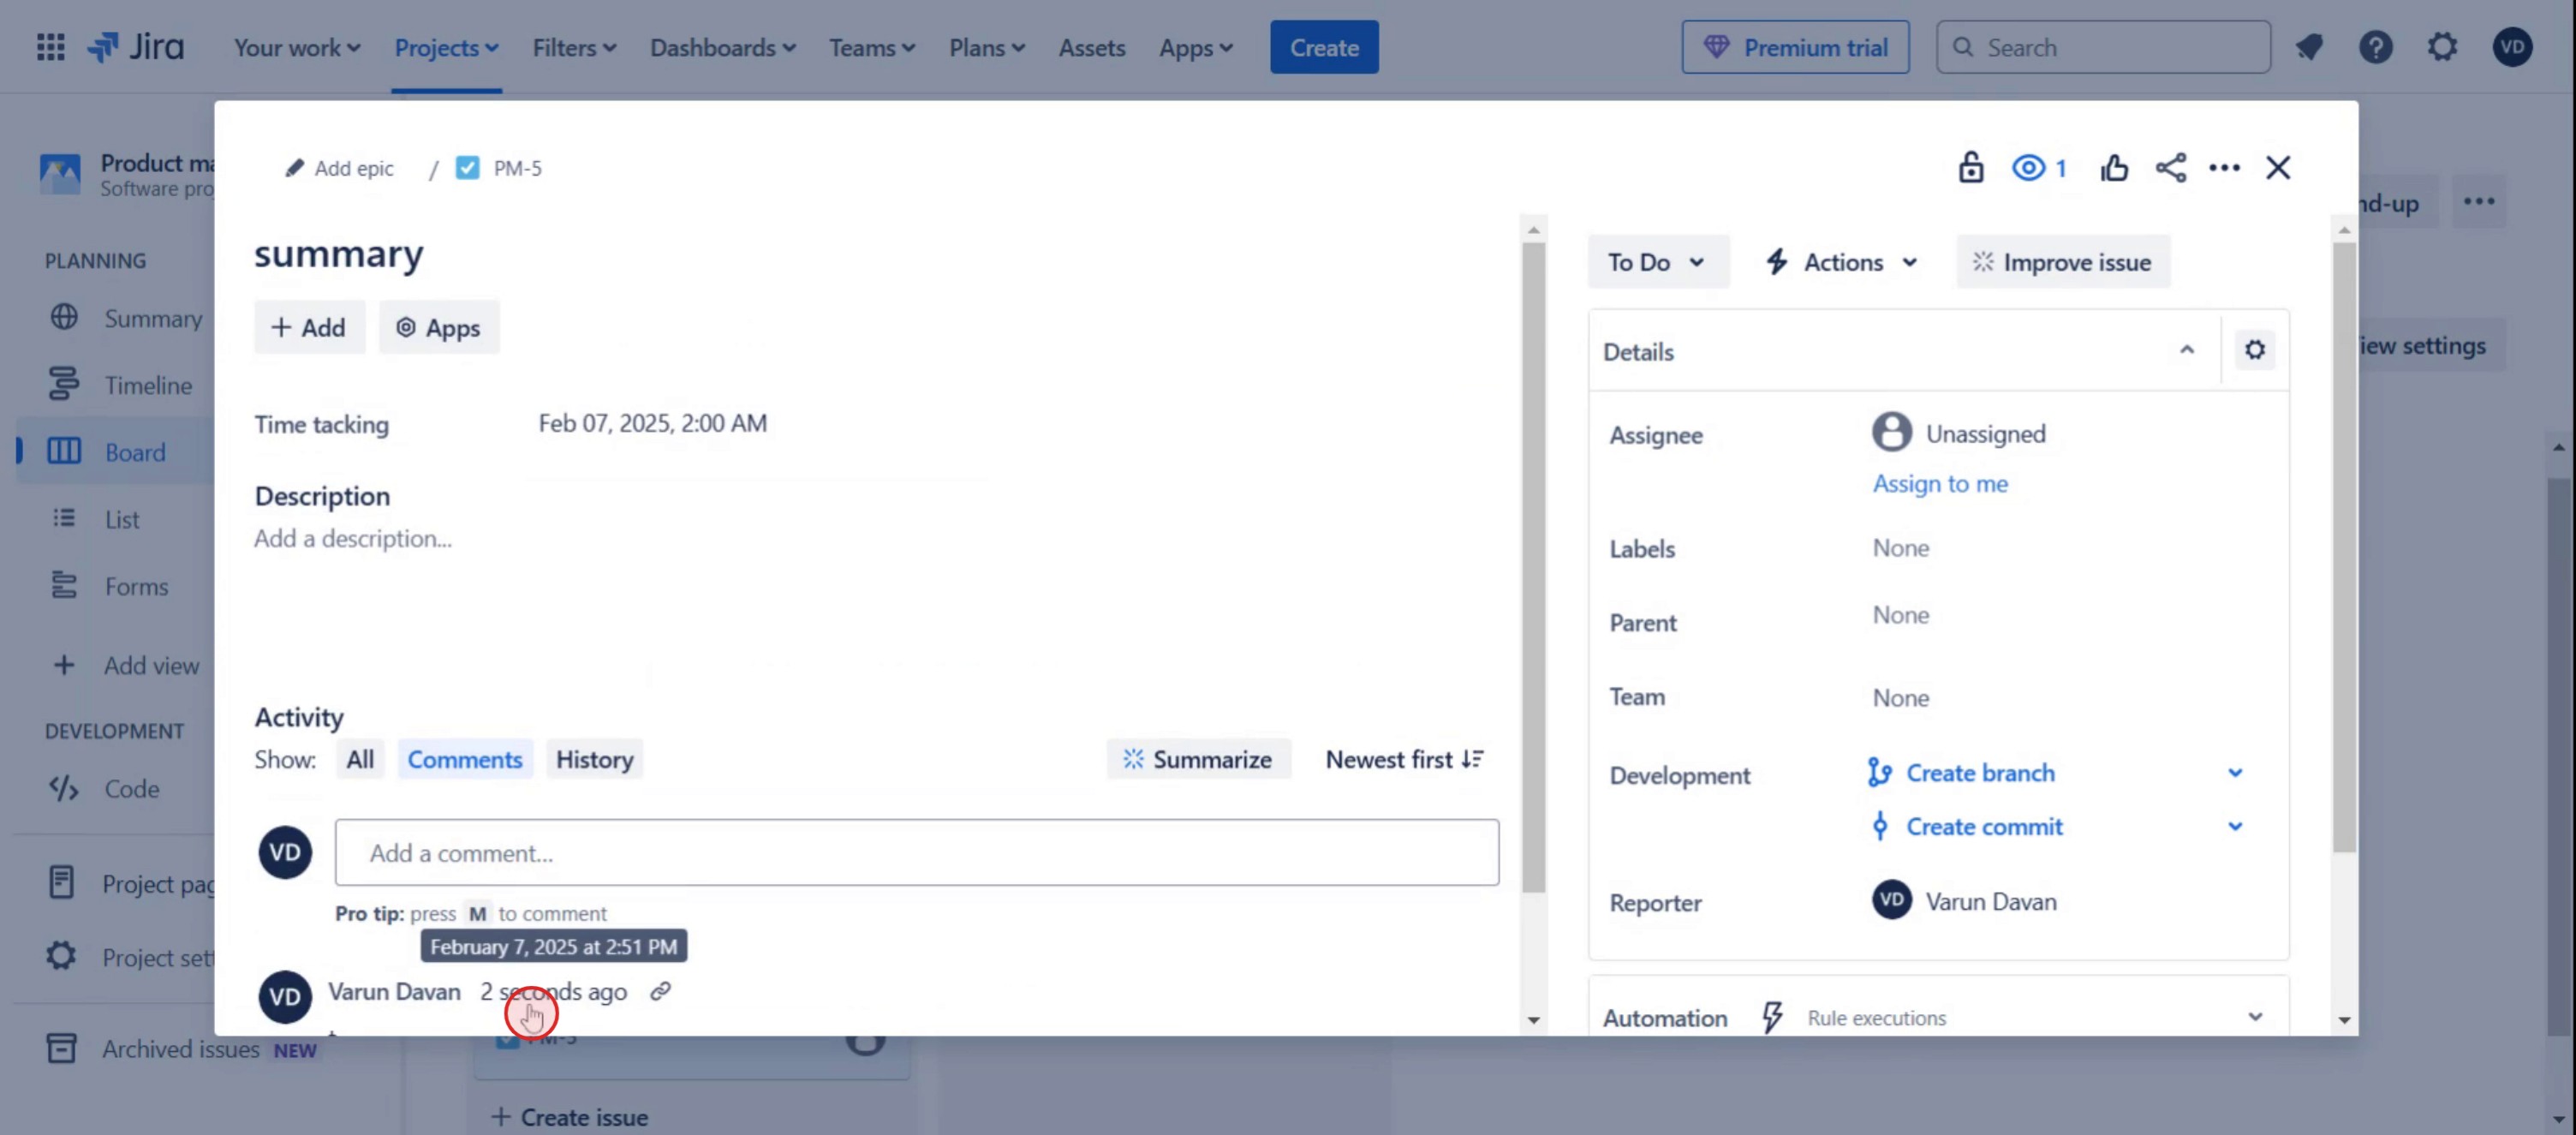Click the comment permalink chain icon

(x=660, y=991)
